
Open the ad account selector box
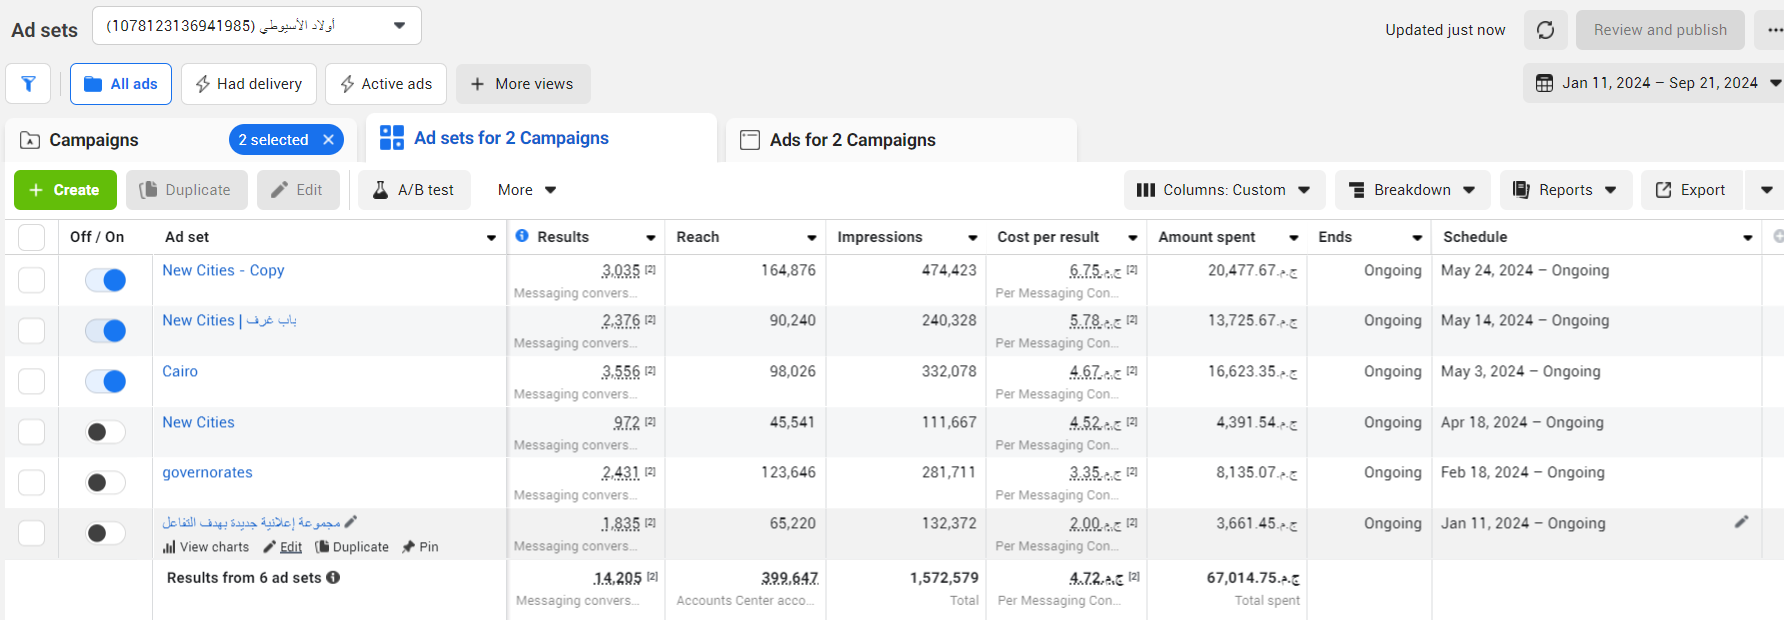point(256,26)
